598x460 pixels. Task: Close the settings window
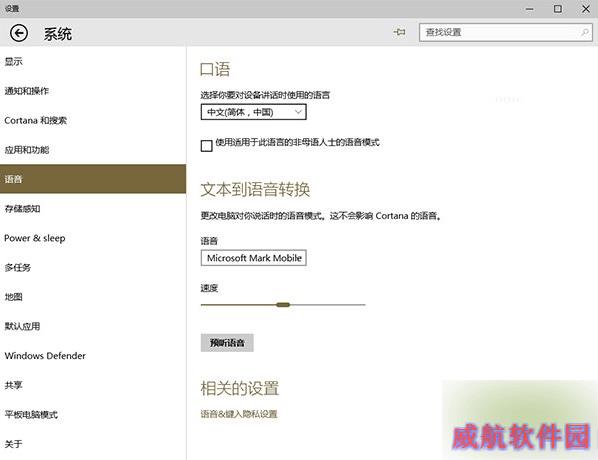[586, 9]
